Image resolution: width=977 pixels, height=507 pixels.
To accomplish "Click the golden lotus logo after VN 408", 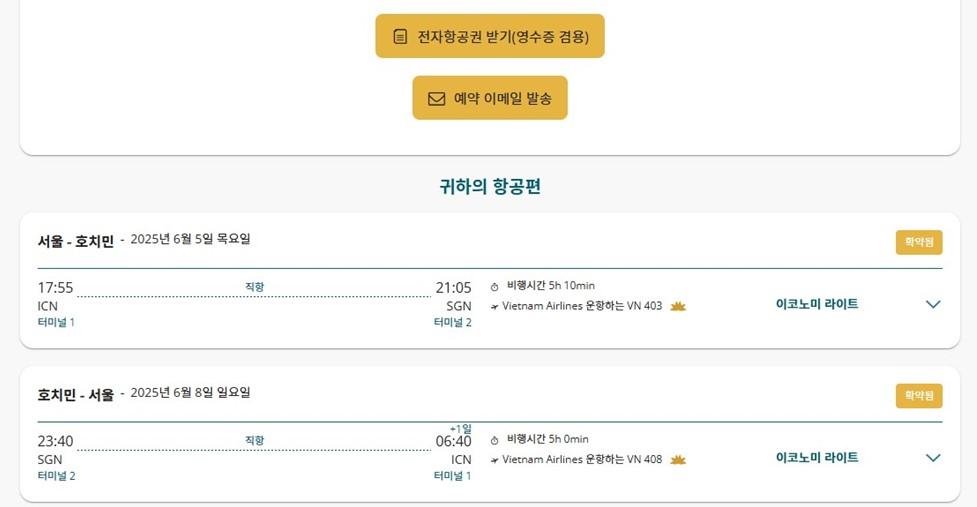I will point(678,459).
